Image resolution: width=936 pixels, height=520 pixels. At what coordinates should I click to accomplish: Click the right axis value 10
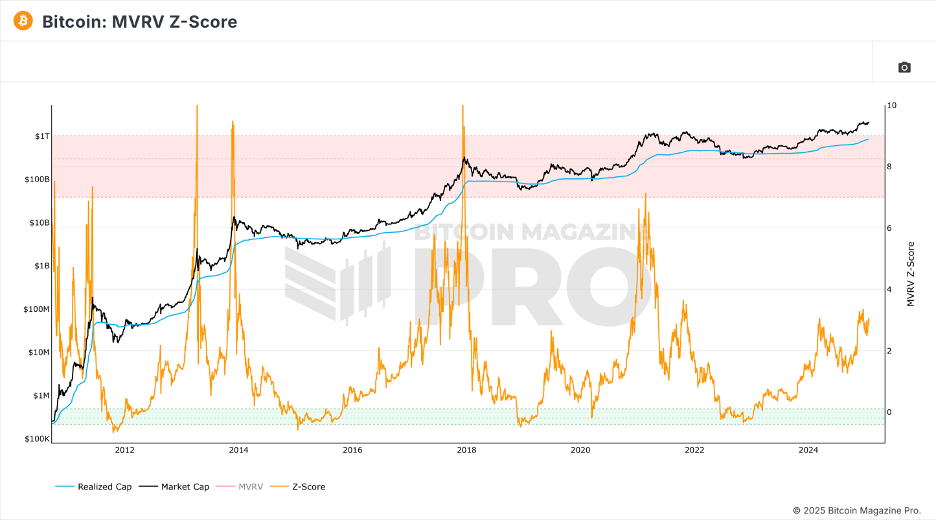click(892, 106)
